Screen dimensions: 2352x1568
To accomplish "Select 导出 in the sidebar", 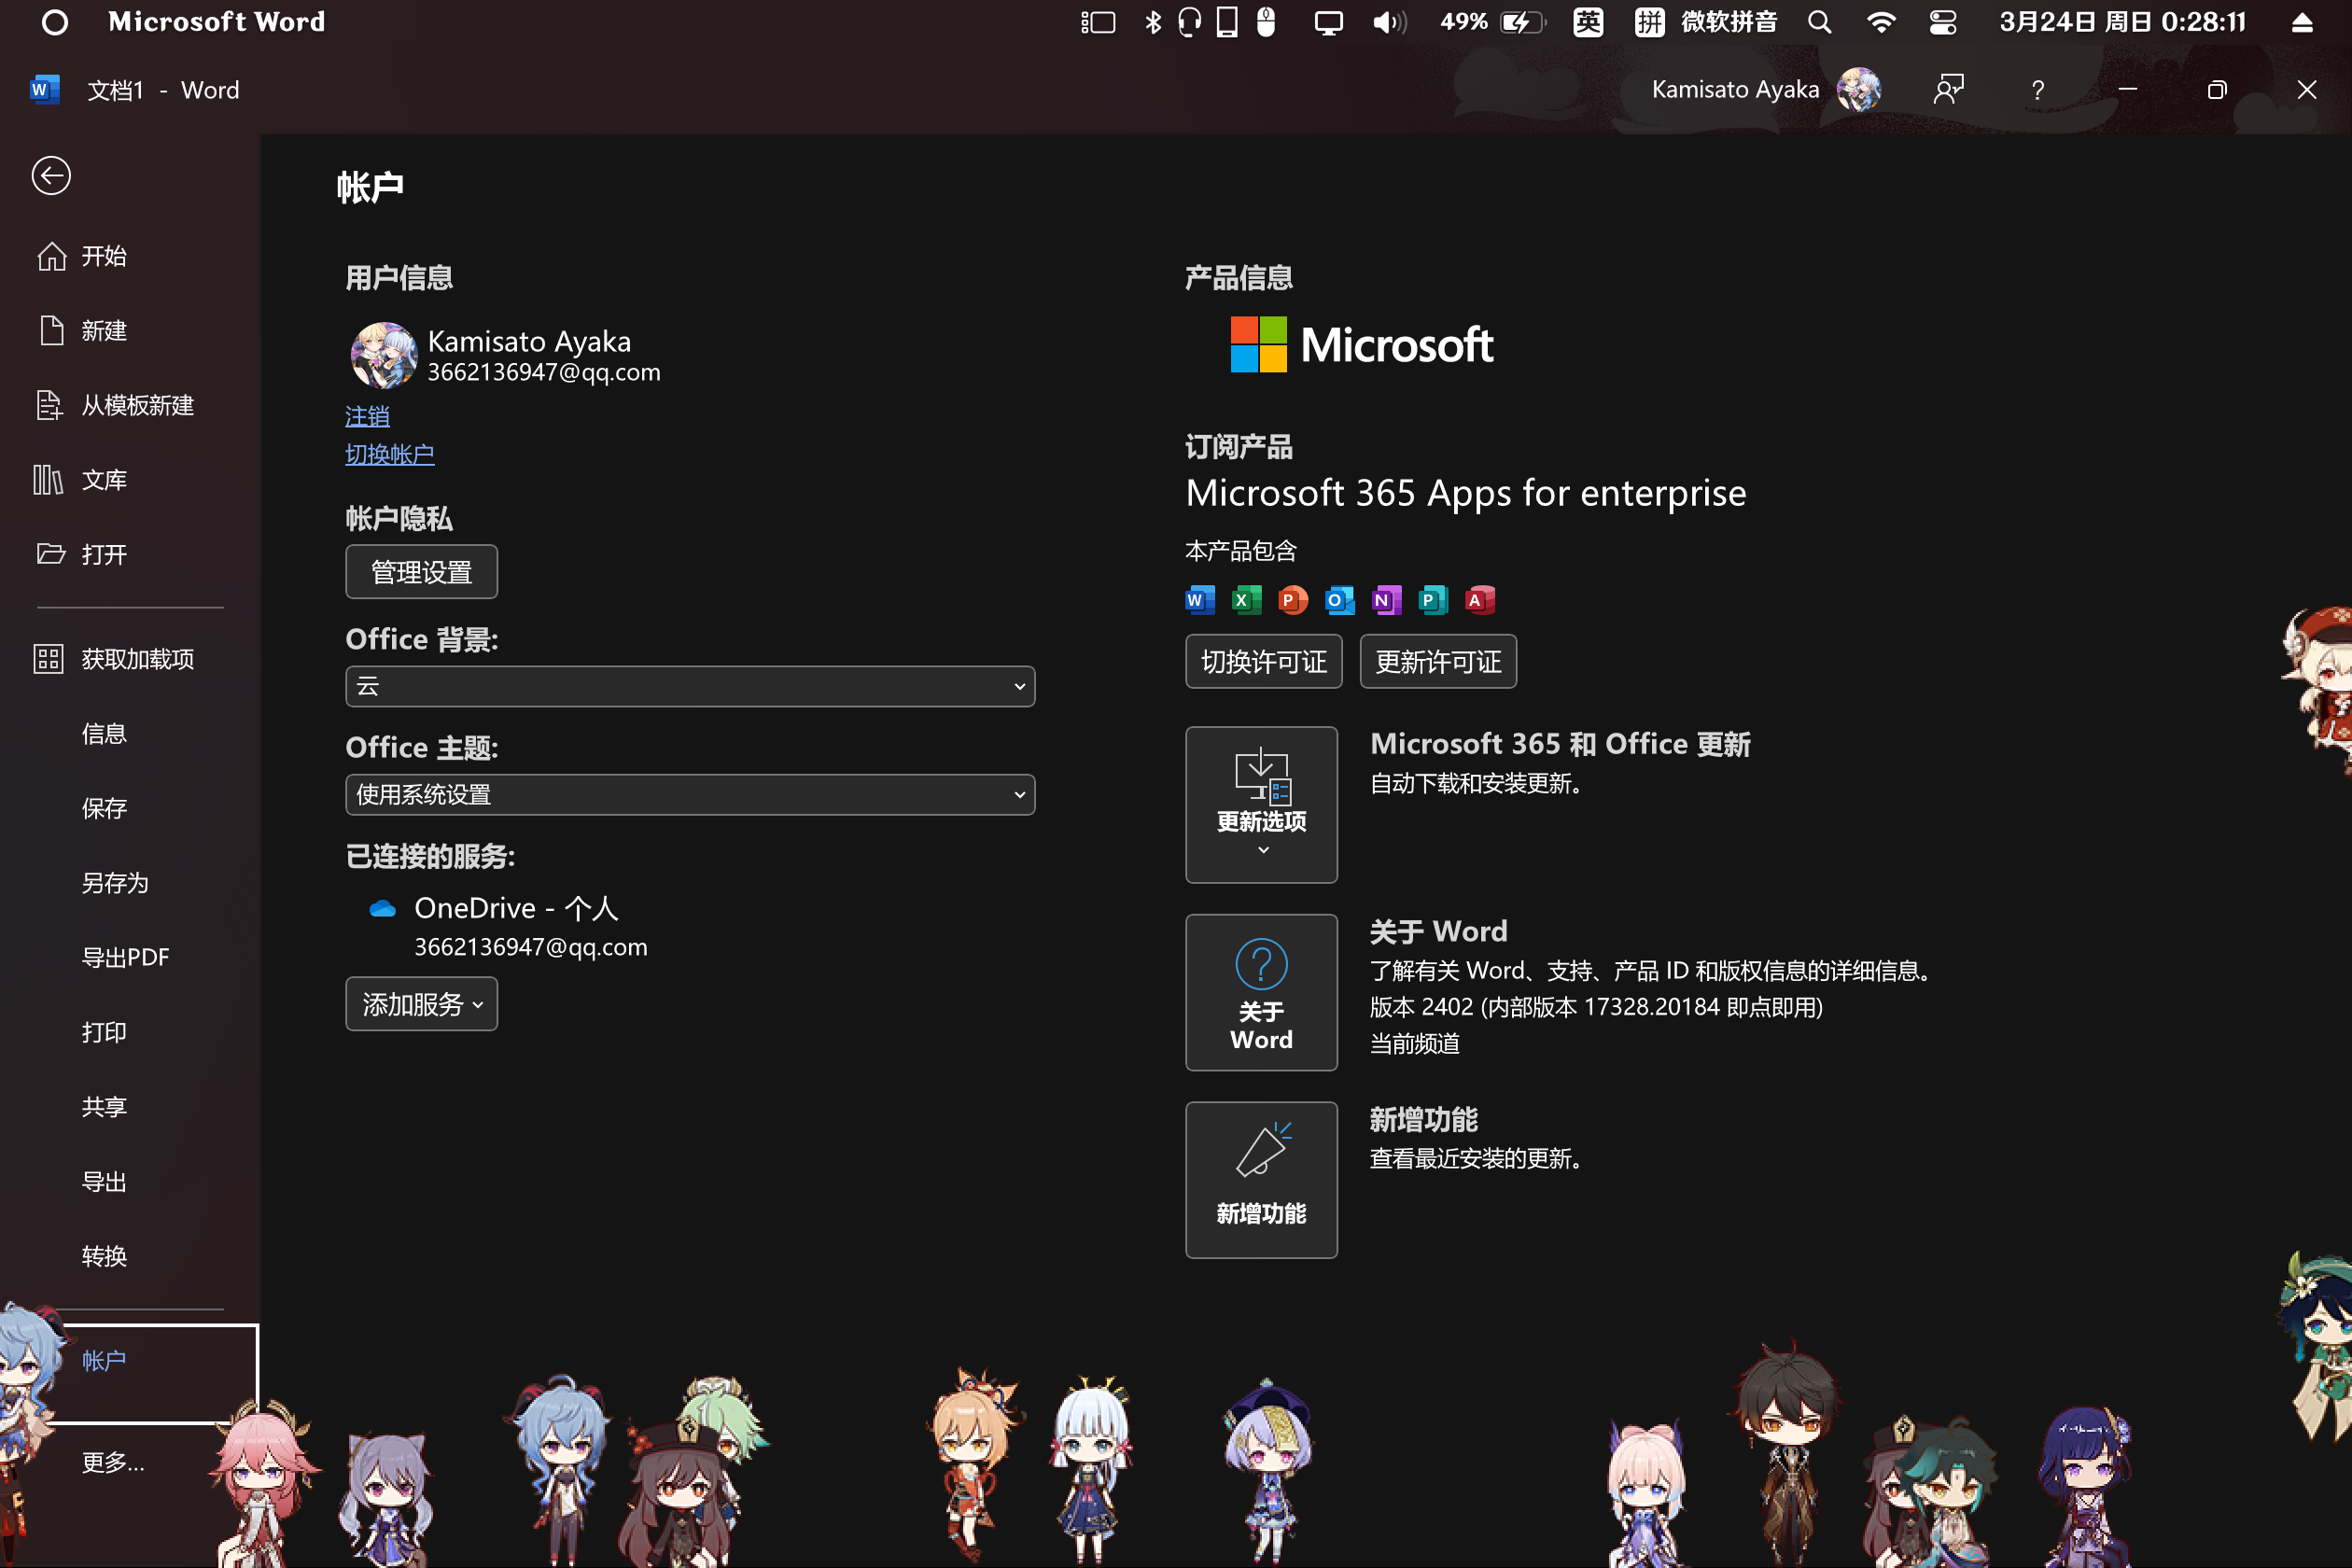I will pos(104,1182).
